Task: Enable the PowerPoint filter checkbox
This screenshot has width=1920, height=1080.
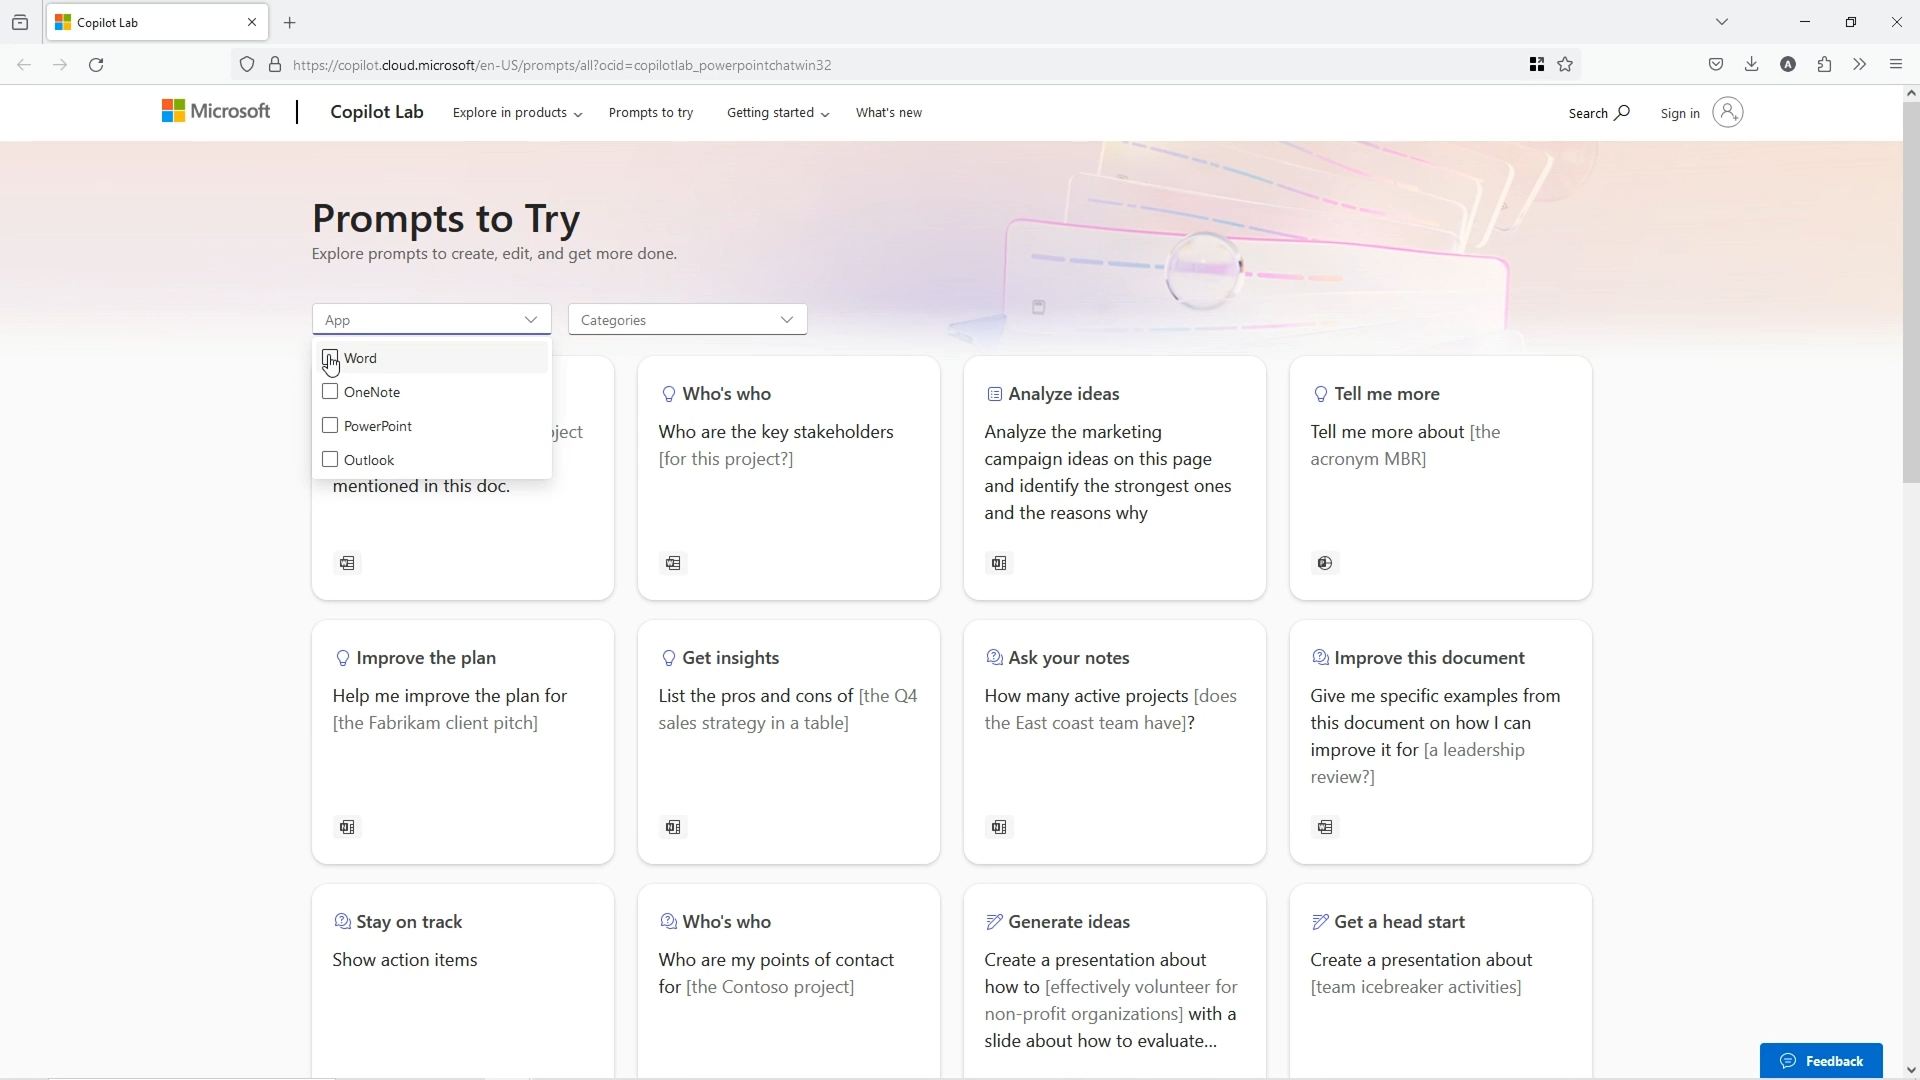Action: [x=330, y=426]
